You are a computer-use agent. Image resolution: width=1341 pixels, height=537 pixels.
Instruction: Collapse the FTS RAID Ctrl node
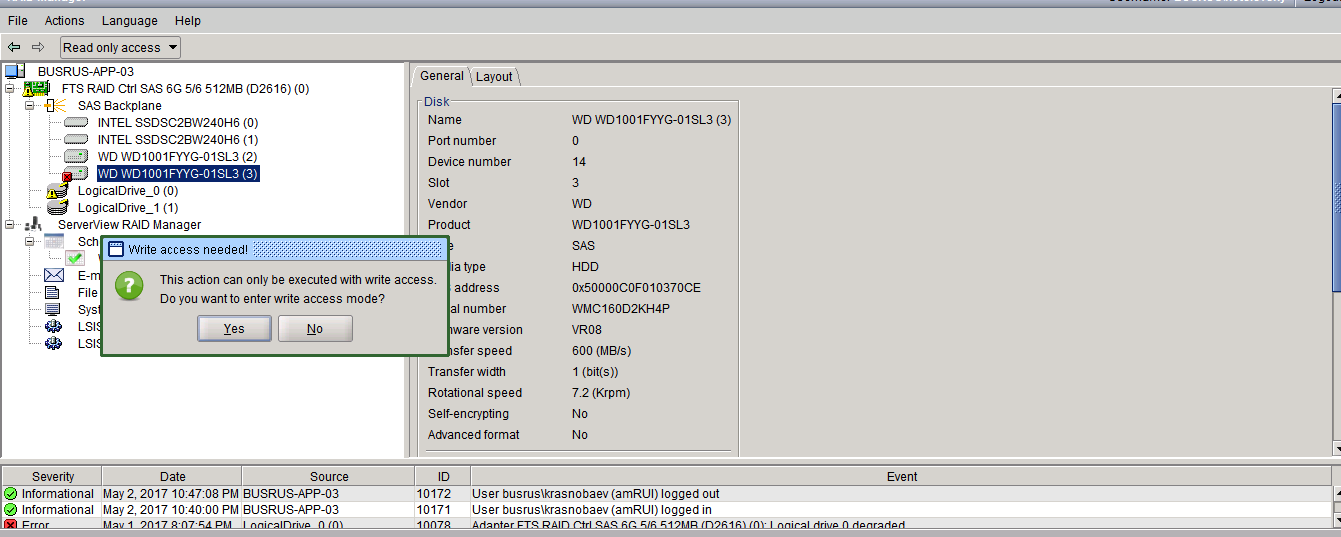tap(10, 89)
